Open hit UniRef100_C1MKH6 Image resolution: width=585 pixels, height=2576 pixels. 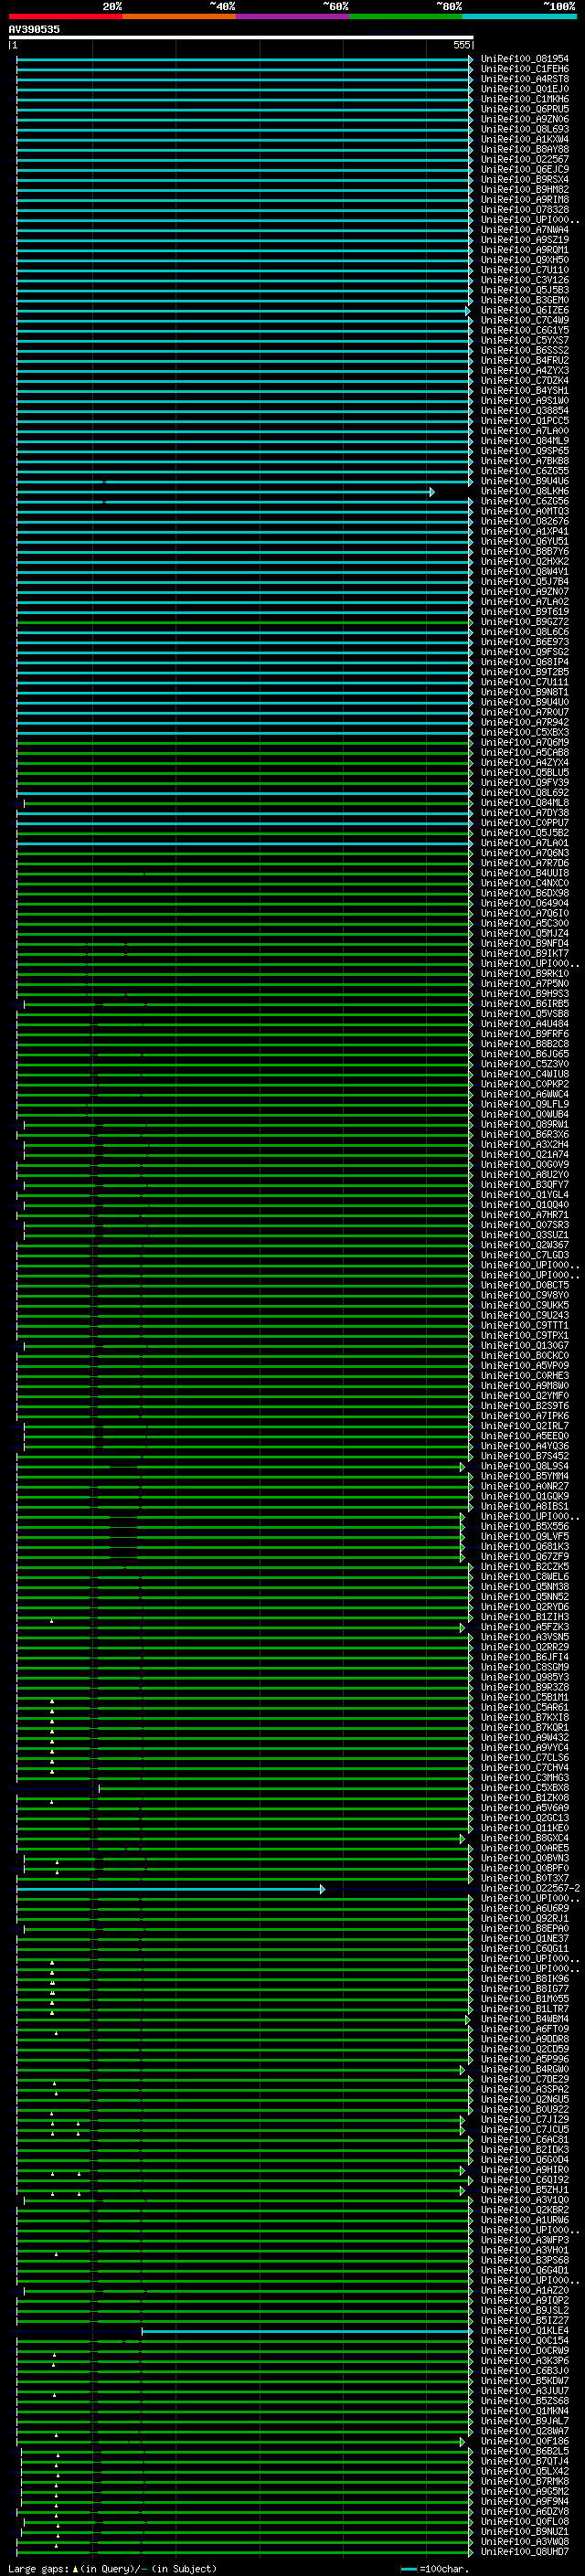pyautogui.click(x=525, y=99)
